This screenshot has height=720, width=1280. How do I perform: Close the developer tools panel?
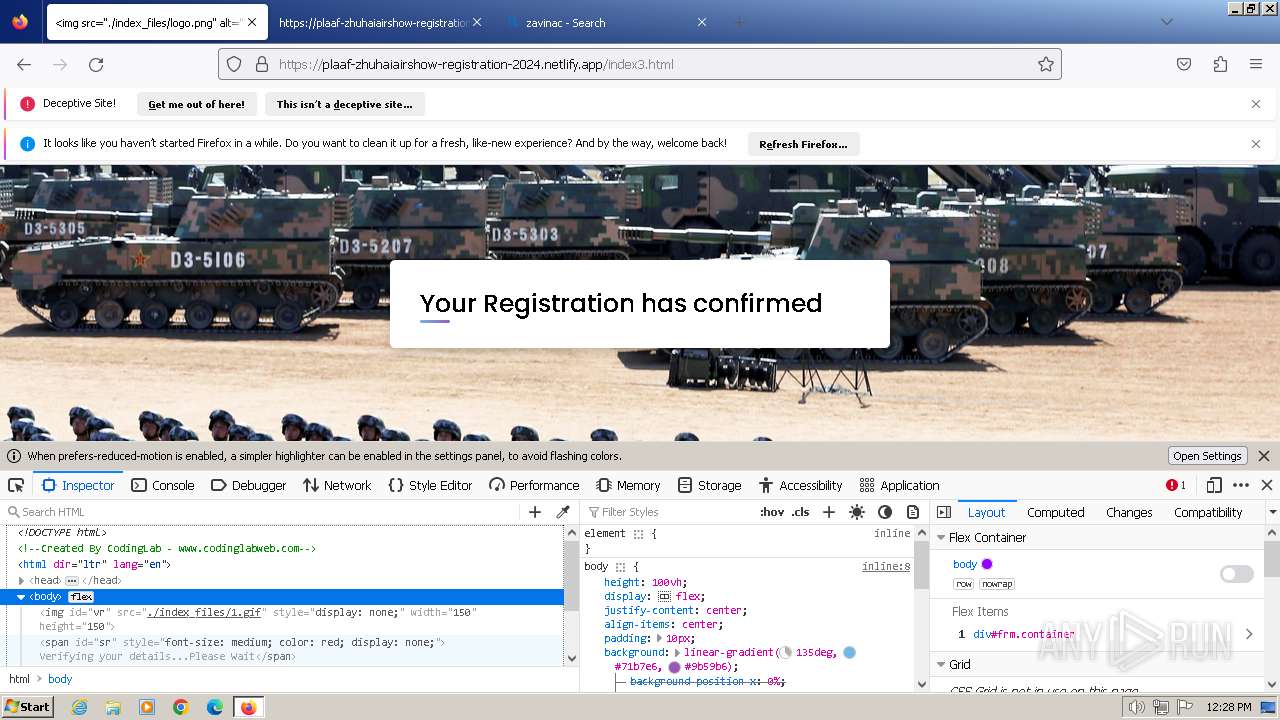(1267, 485)
